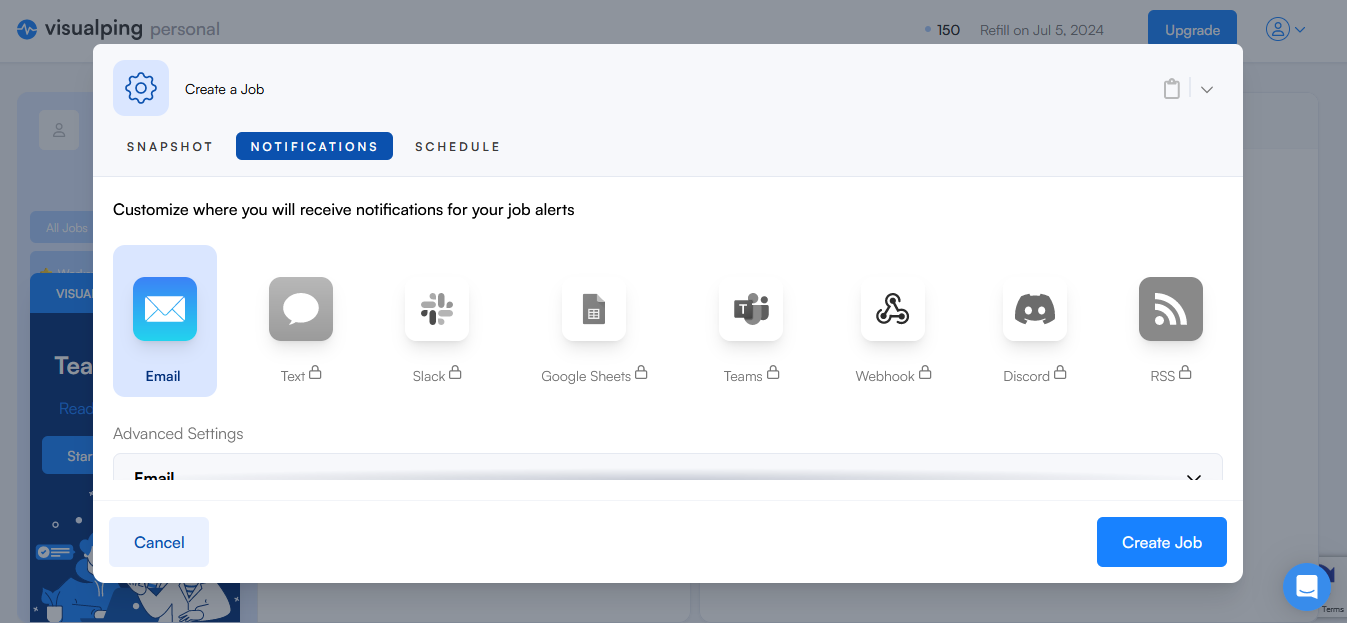Image resolution: width=1347 pixels, height=623 pixels.
Task: Click the profile icon in the left sidebar
Action: (59, 130)
